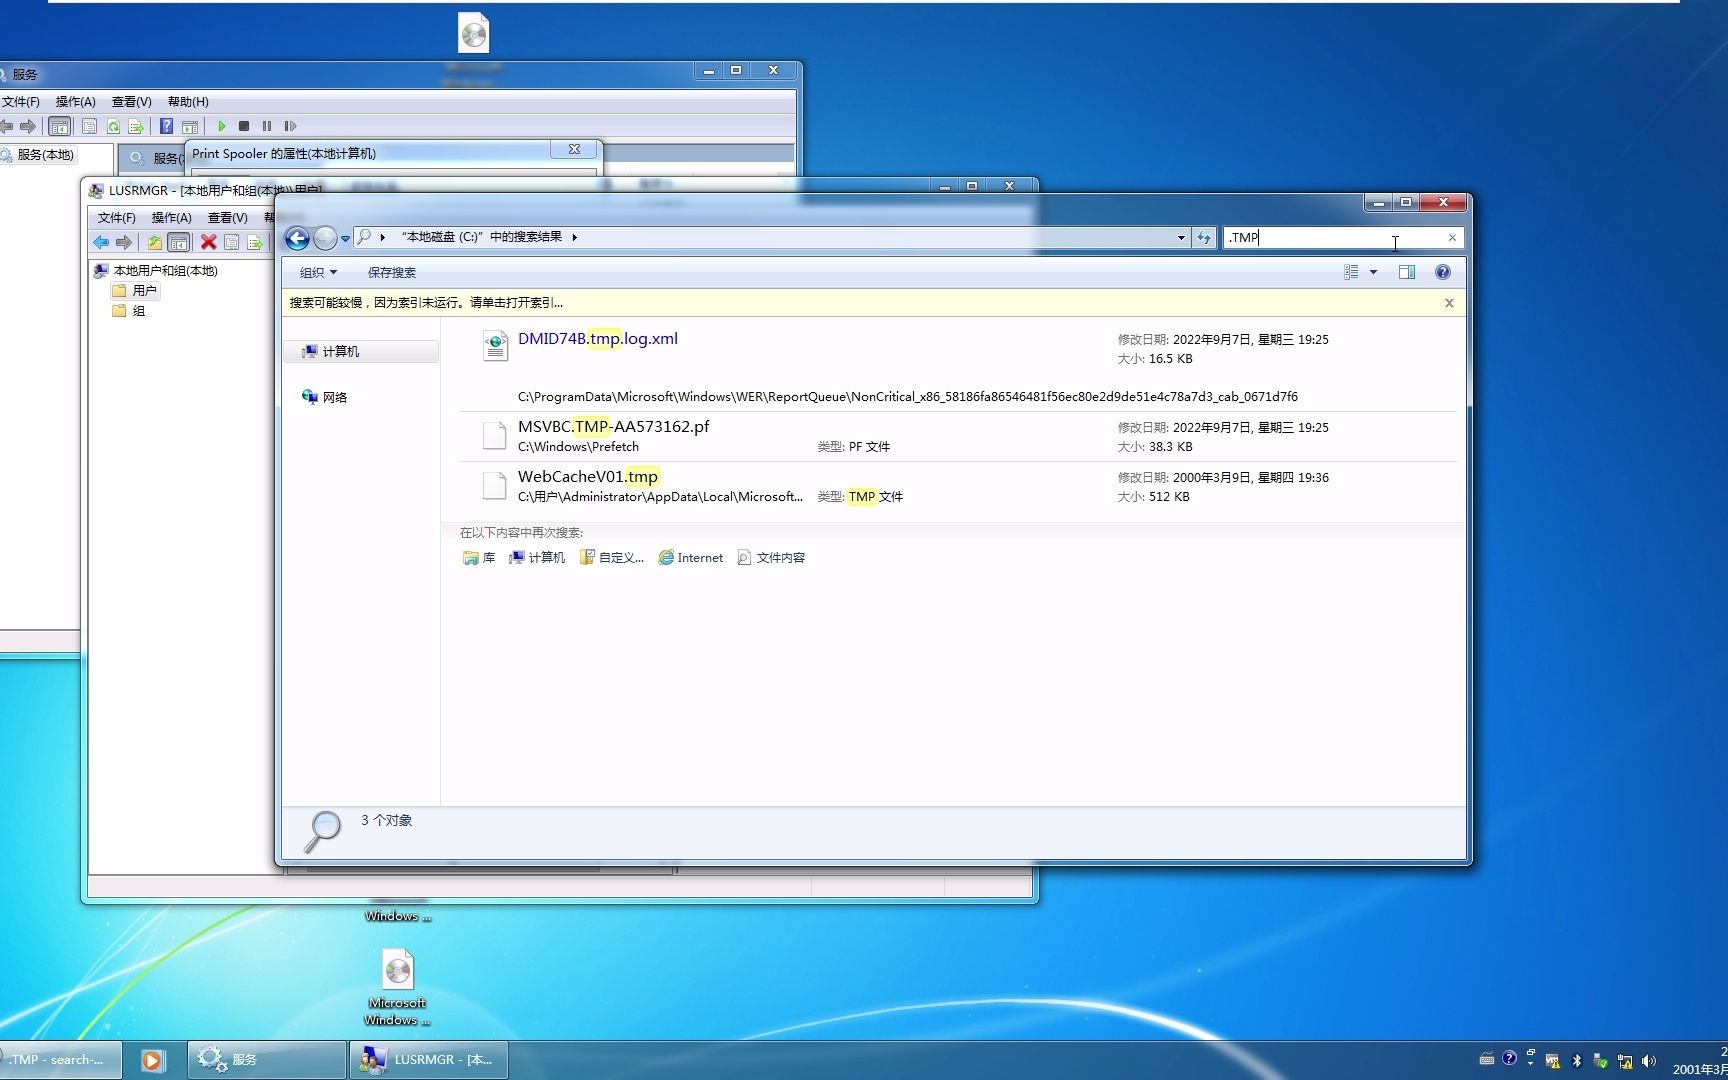Select 服务(本地) tree node

pos(38,155)
